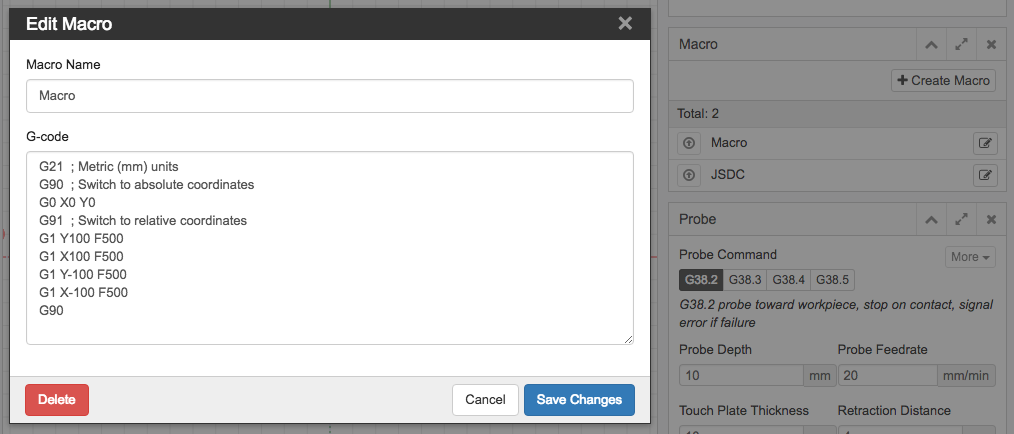
Task: Run the Macro entry with its load icon
Action: click(x=689, y=143)
